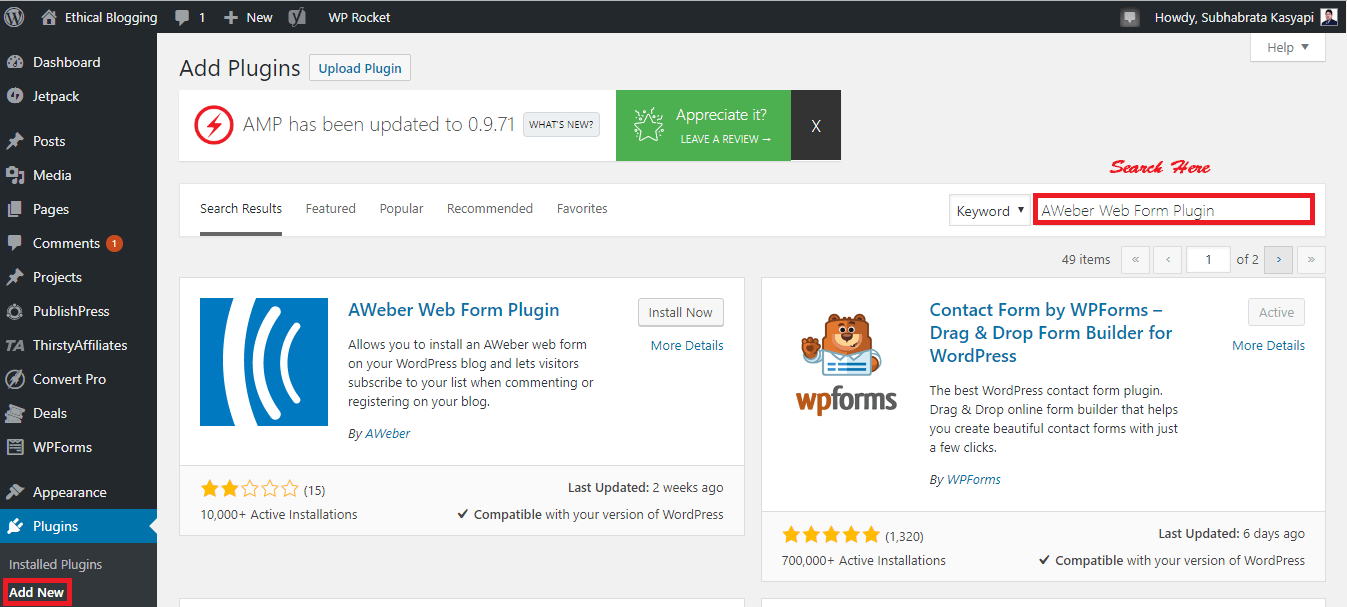The height and width of the screenshot is (607, 1347).
Task: Click the ThirstyAffiliates sidebar icon
Action: pos(18,344)
